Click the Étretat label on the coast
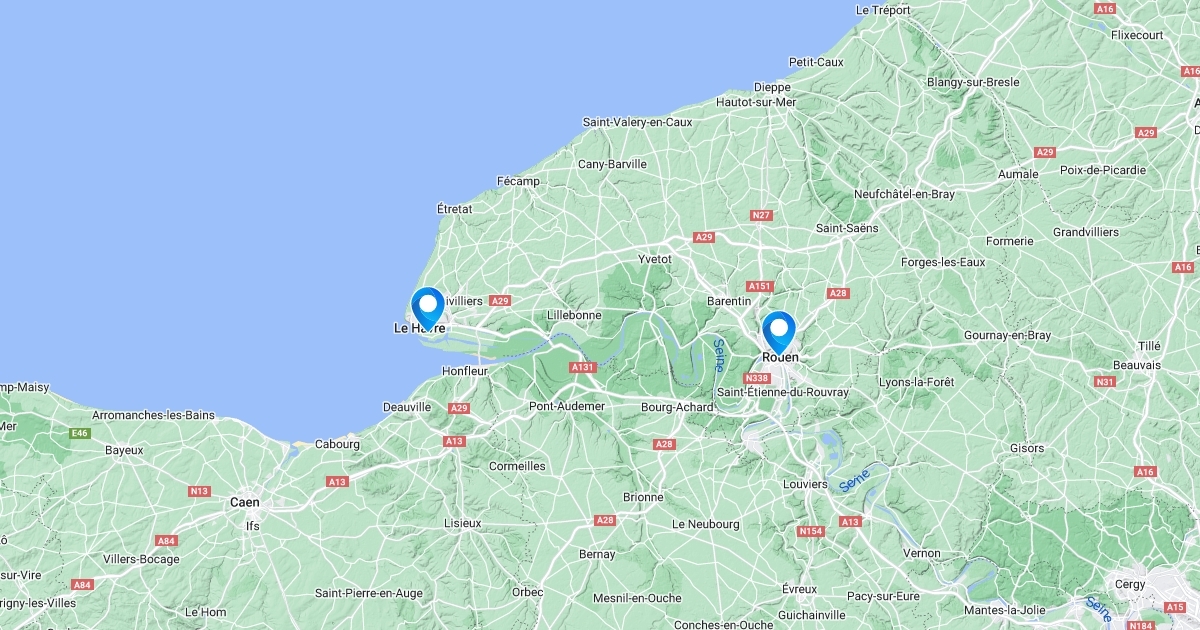This screenshot has height=630, width=1200. pos(455,209)
